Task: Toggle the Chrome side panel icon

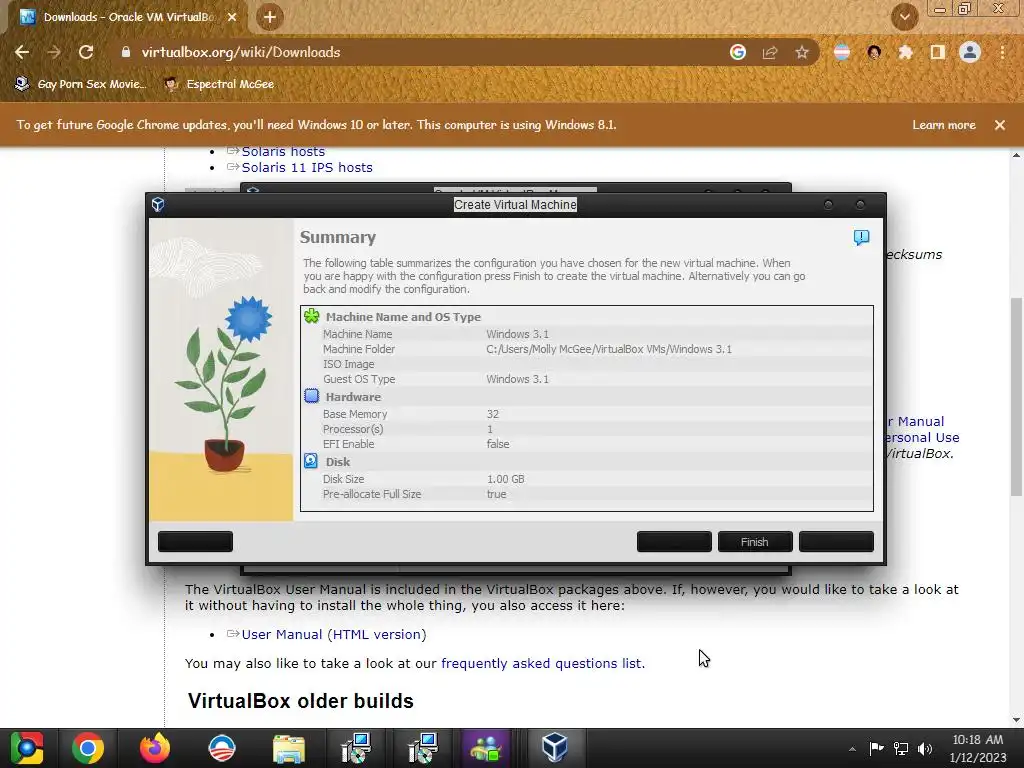Action: pos(938,52)
